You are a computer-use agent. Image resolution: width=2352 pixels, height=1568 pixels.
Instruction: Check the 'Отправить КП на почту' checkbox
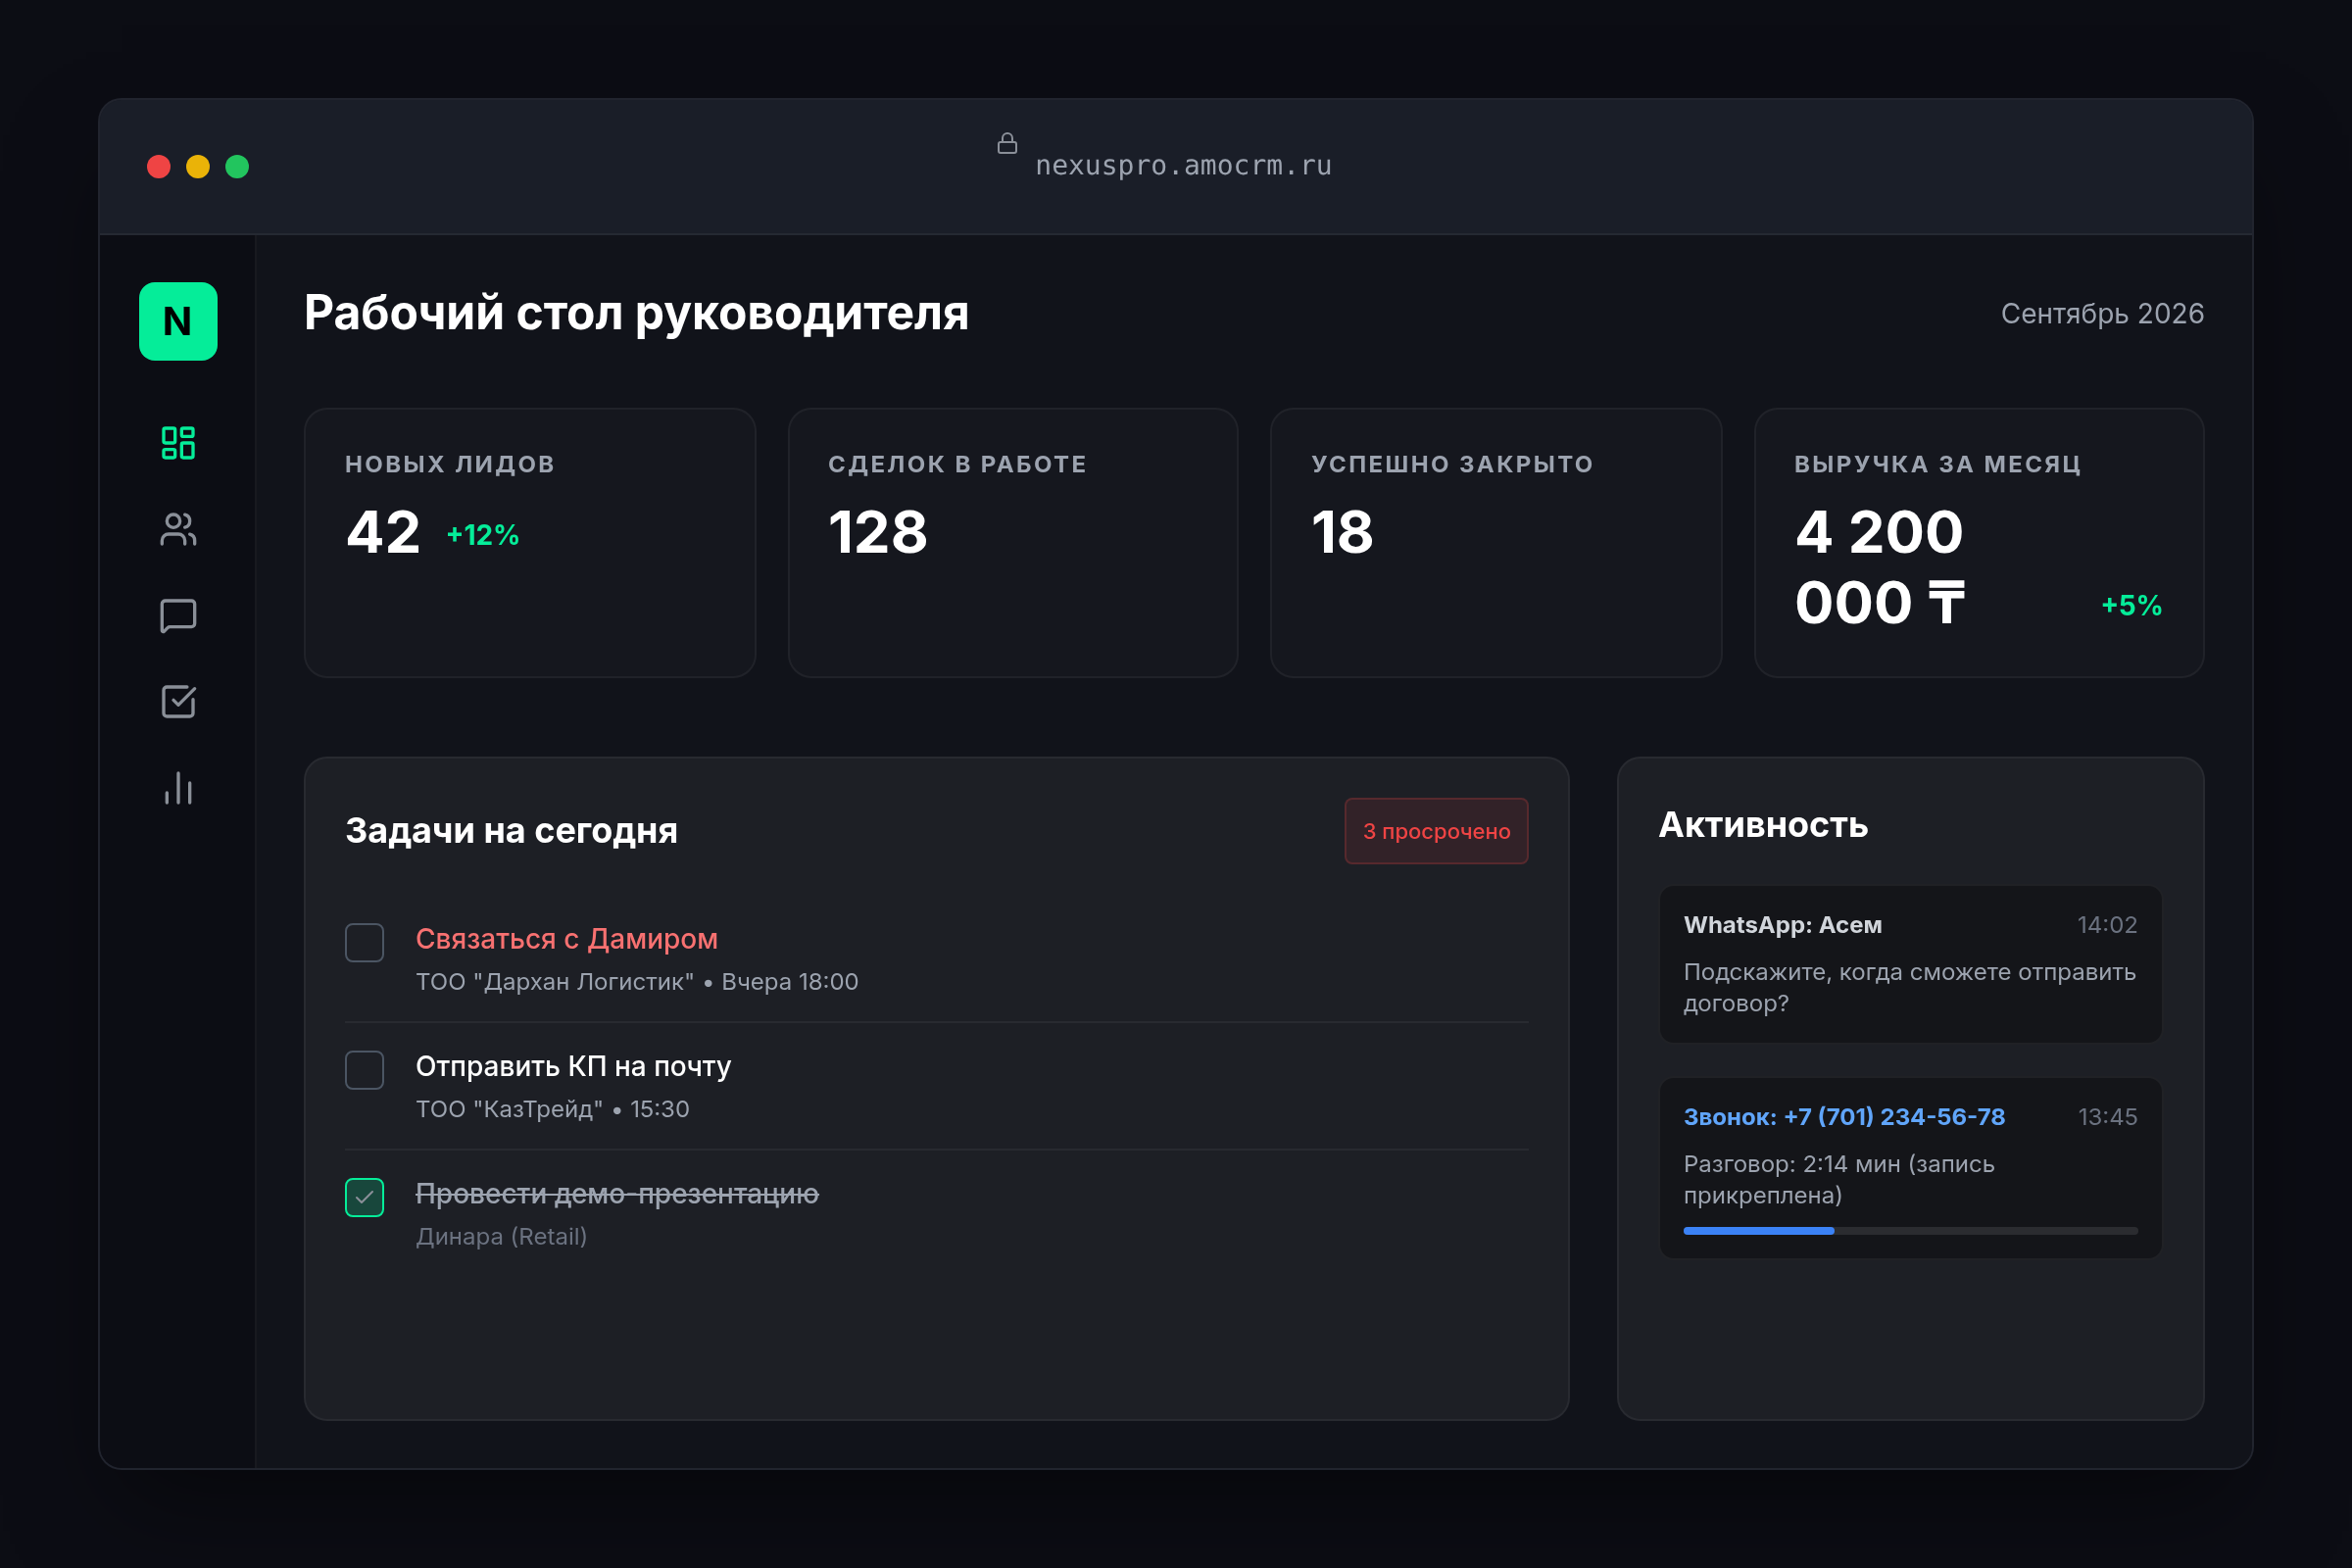click(365, 1069)
